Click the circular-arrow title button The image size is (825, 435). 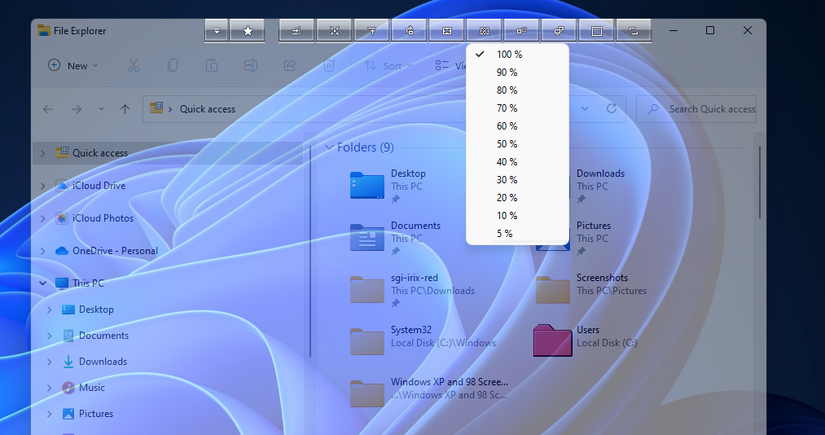point(409,31)
